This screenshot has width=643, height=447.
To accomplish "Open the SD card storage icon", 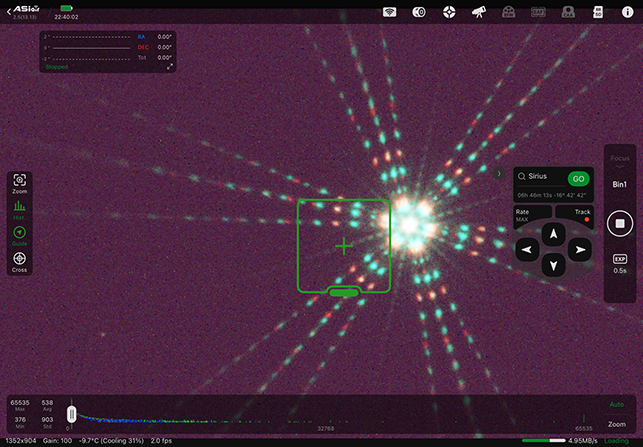I will click(597, 12).
